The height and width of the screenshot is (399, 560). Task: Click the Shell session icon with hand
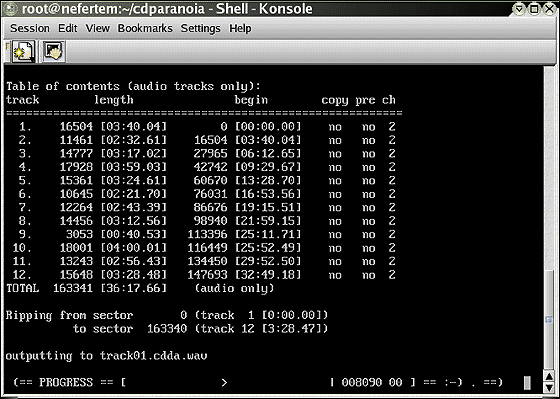[54, 51]
